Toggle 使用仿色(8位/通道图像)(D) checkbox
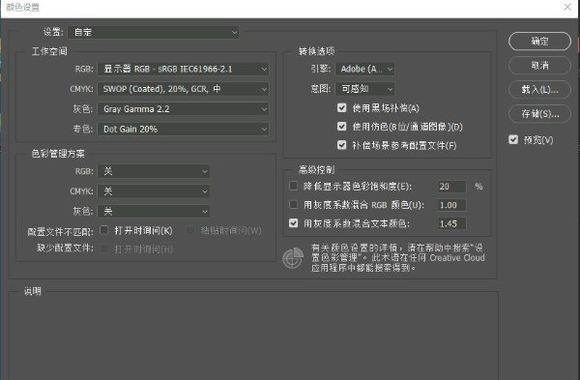This screenshot has width=580, height=380. (342, 127)
